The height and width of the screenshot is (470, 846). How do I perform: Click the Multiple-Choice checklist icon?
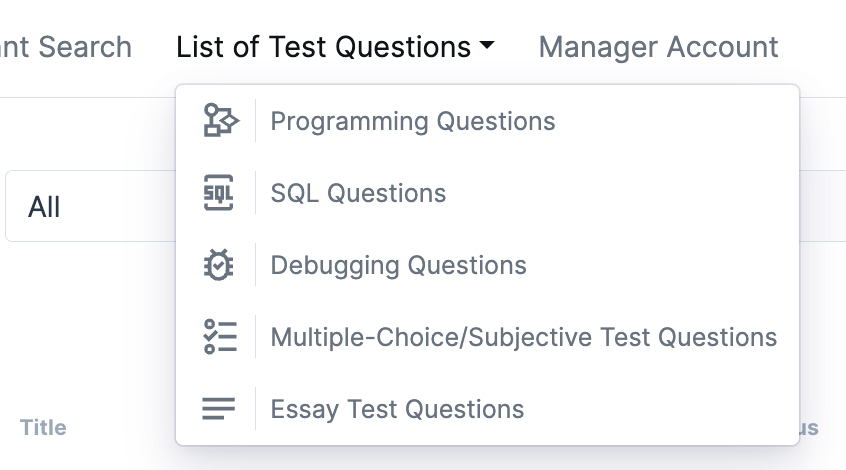tap(220, 337)
